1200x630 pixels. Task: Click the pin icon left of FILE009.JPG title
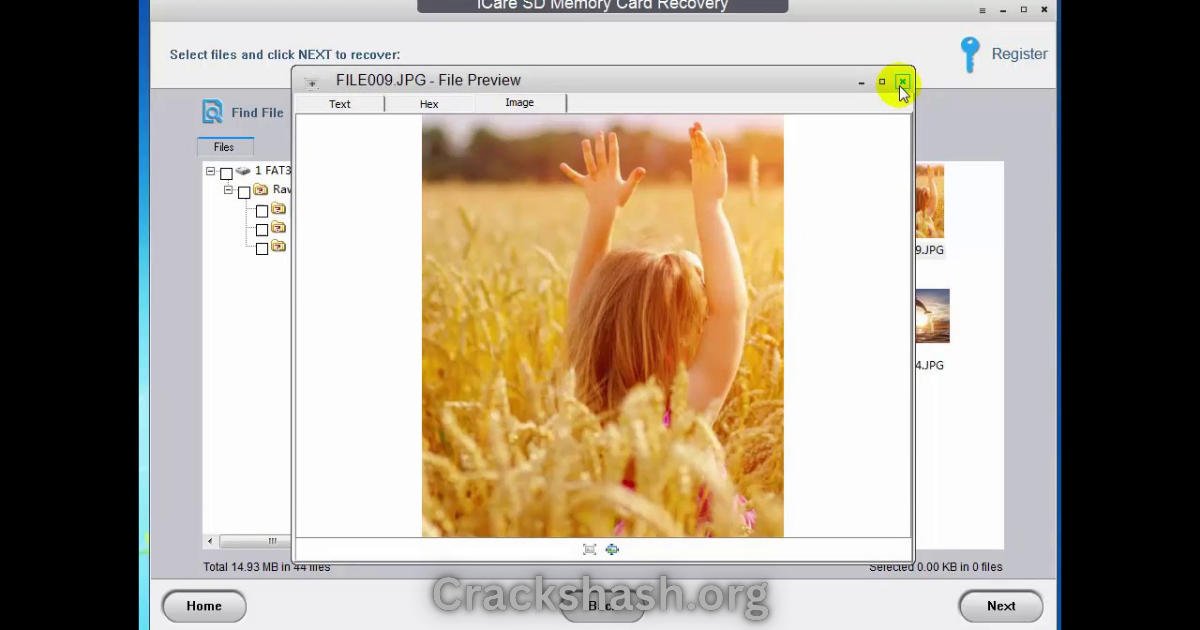(311, 82)
